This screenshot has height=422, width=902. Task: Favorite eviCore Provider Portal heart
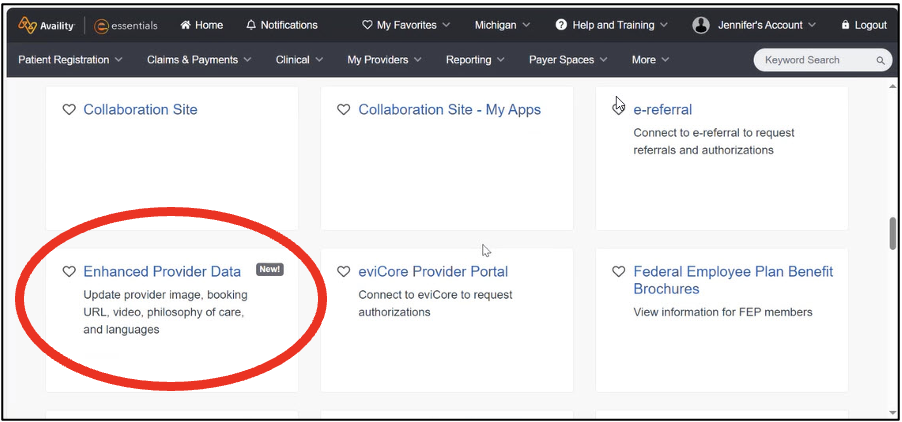tap(343, 271)
